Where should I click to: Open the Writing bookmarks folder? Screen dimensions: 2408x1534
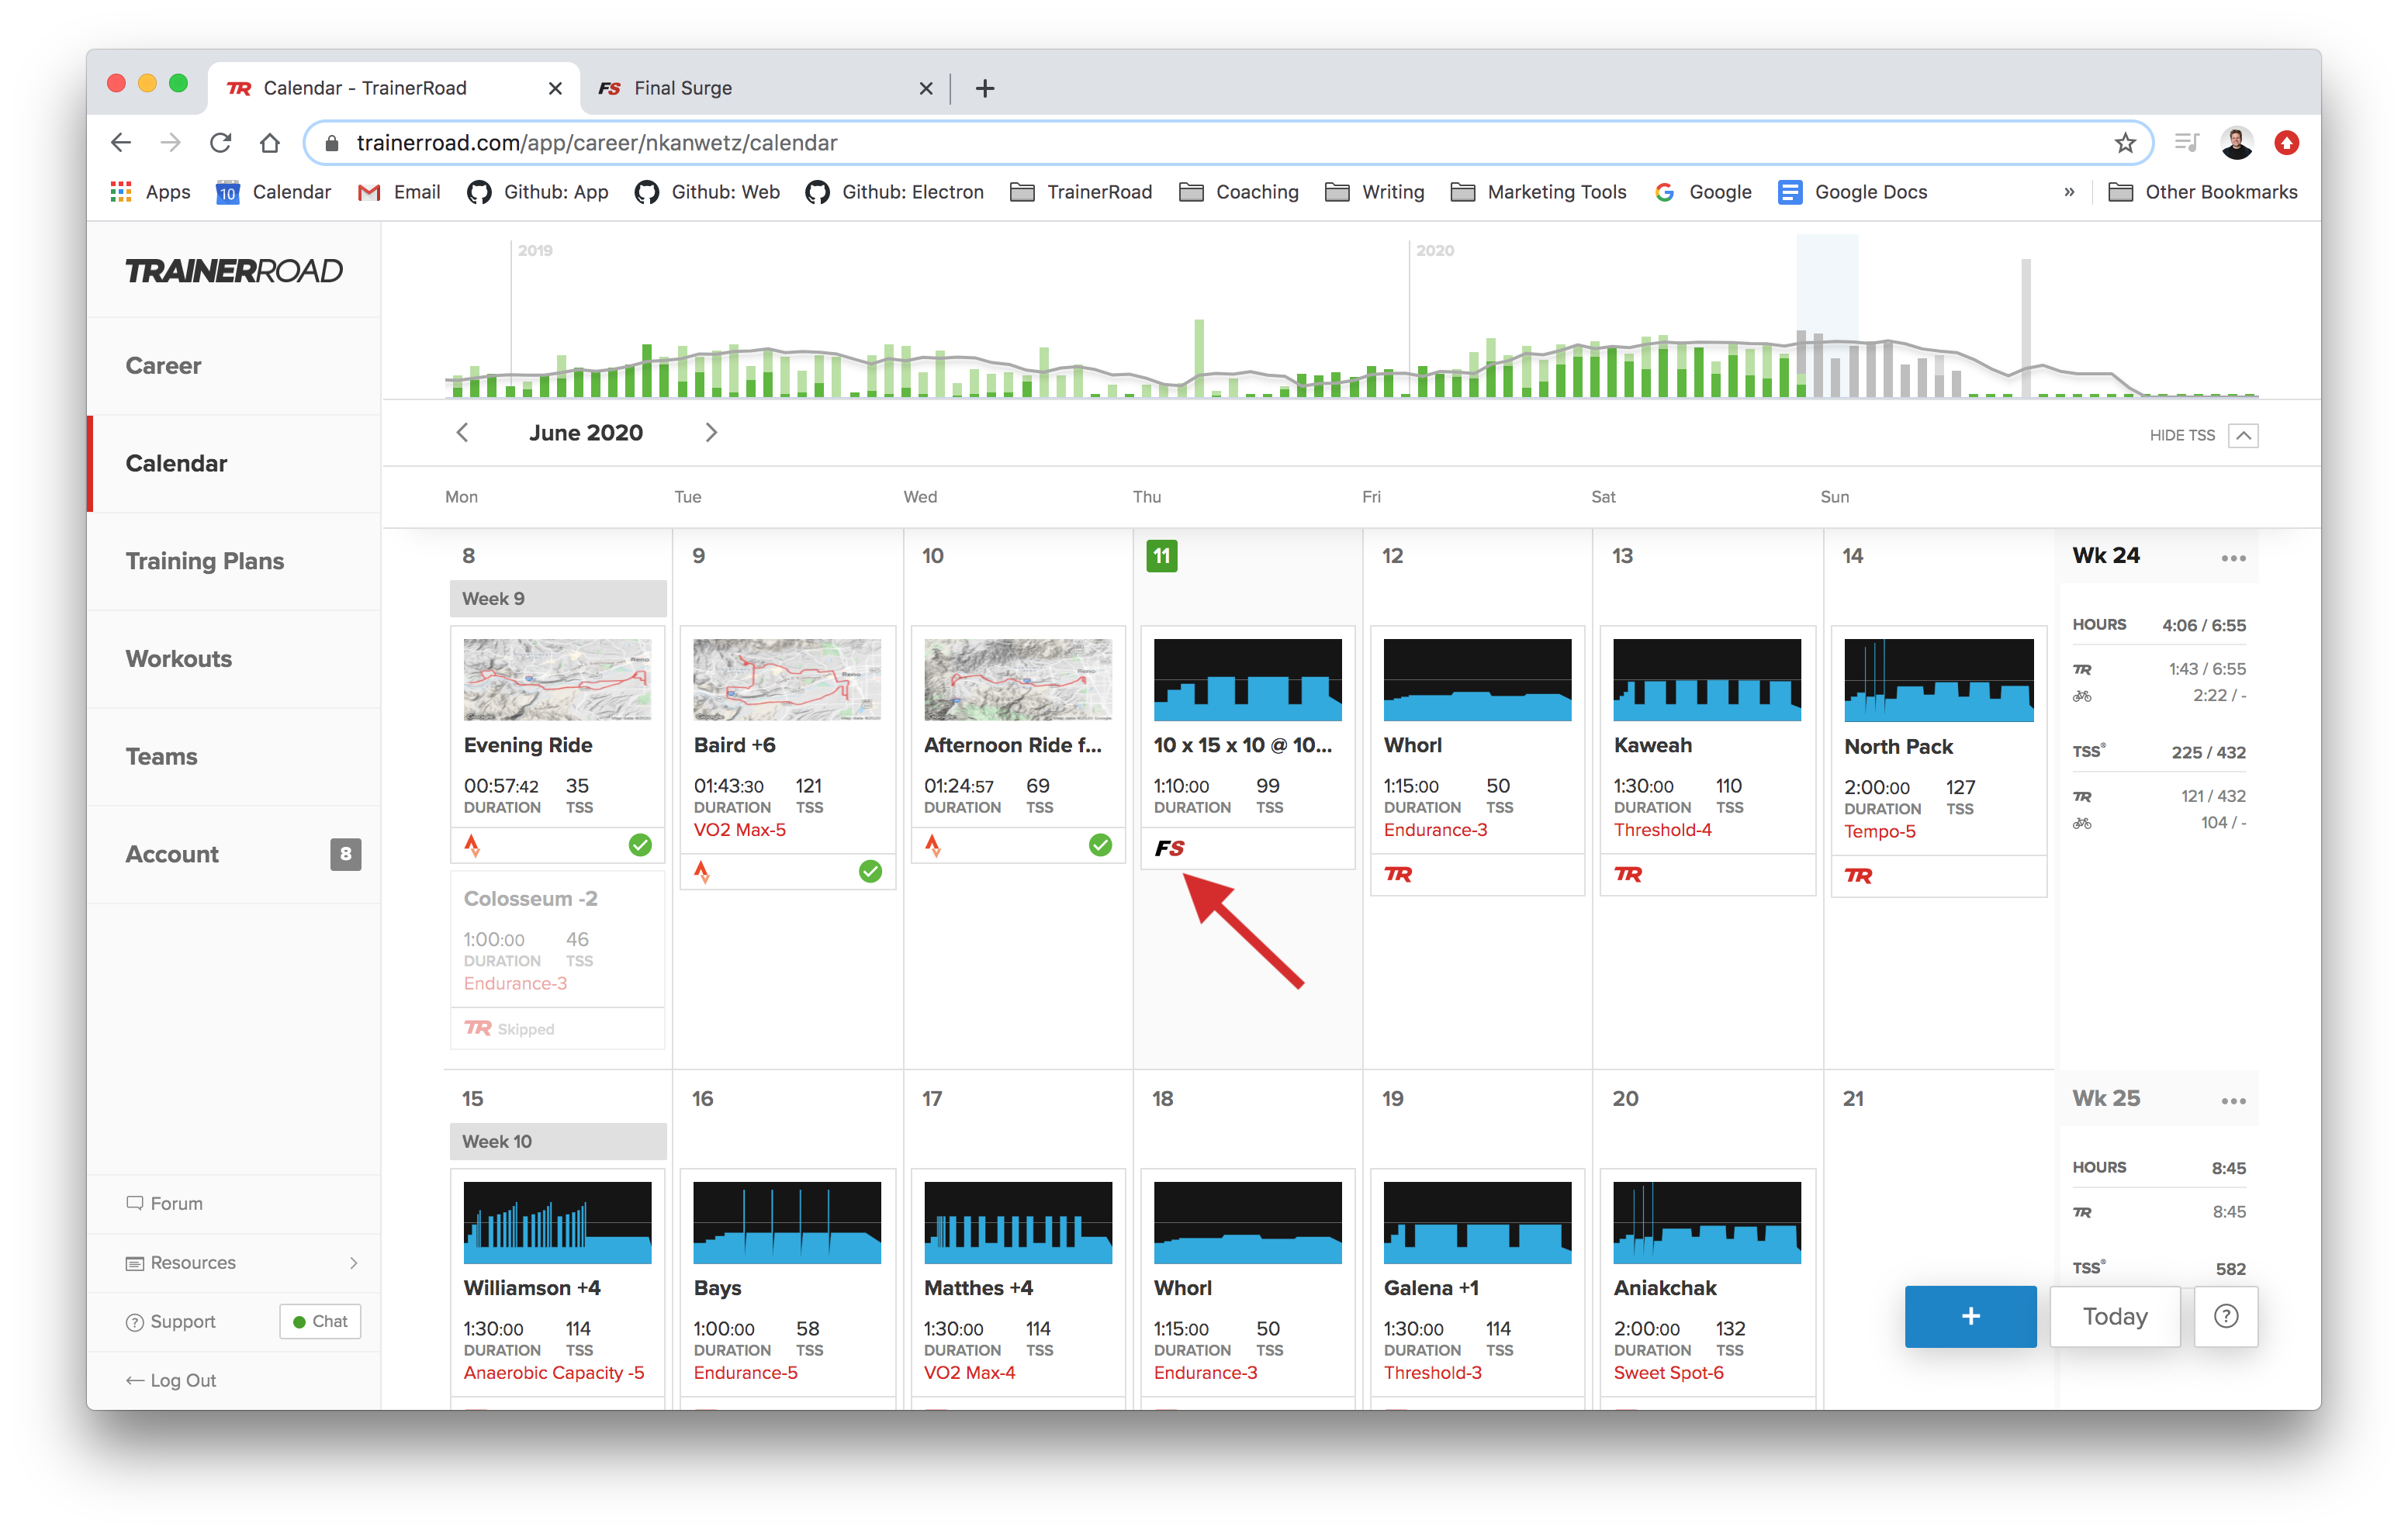(x=1375, y=192)
